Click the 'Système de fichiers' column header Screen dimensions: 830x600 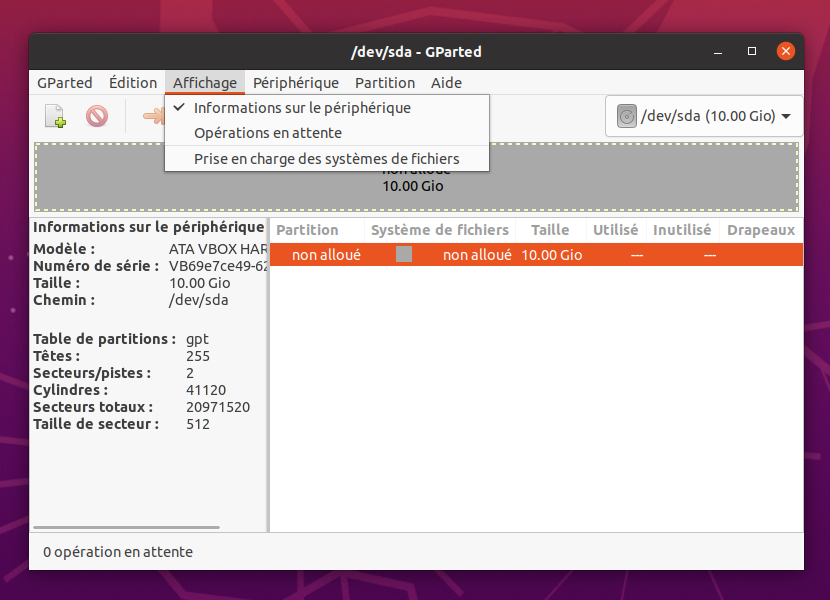440,230
